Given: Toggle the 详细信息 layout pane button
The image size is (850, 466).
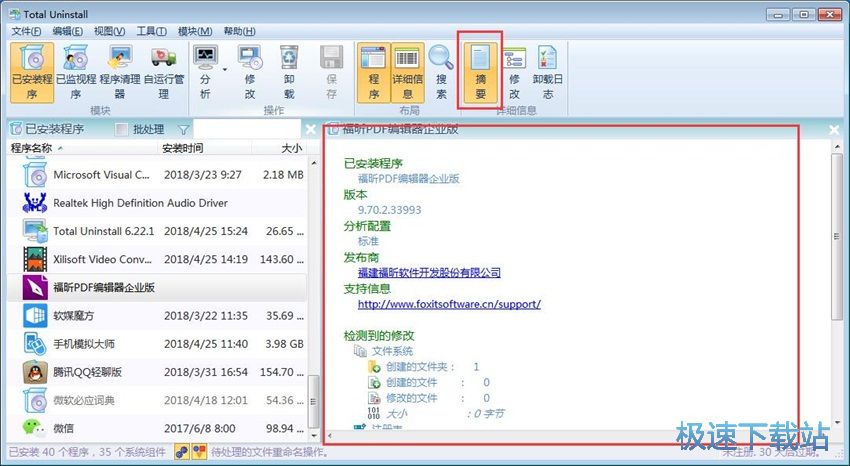Looking at the screenshot, I should pyautogui.click(x=408, y=73).
